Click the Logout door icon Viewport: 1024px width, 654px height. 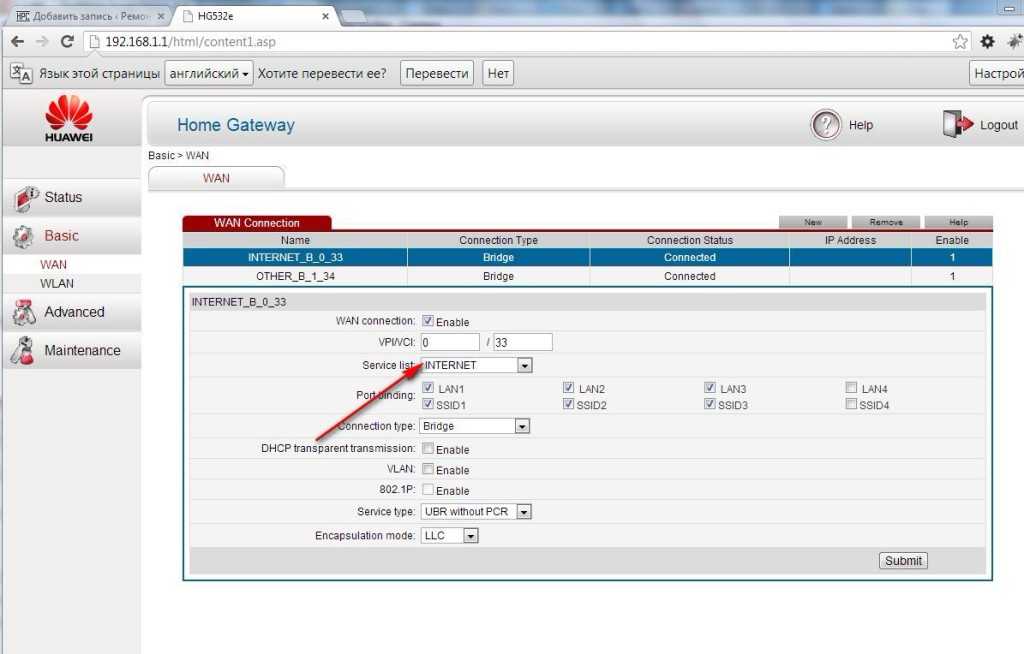click(x=957, y=123)
